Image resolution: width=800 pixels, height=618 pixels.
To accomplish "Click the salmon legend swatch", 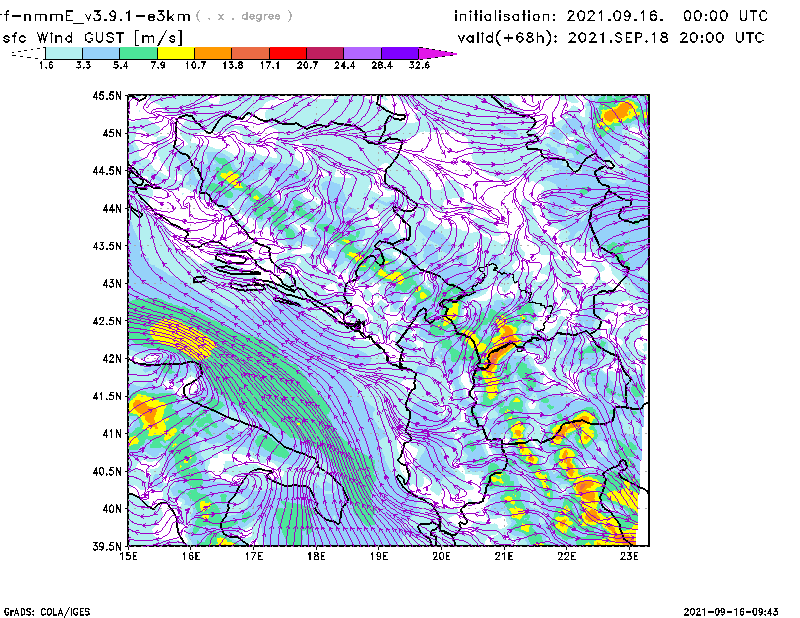I will click(251, 53).
